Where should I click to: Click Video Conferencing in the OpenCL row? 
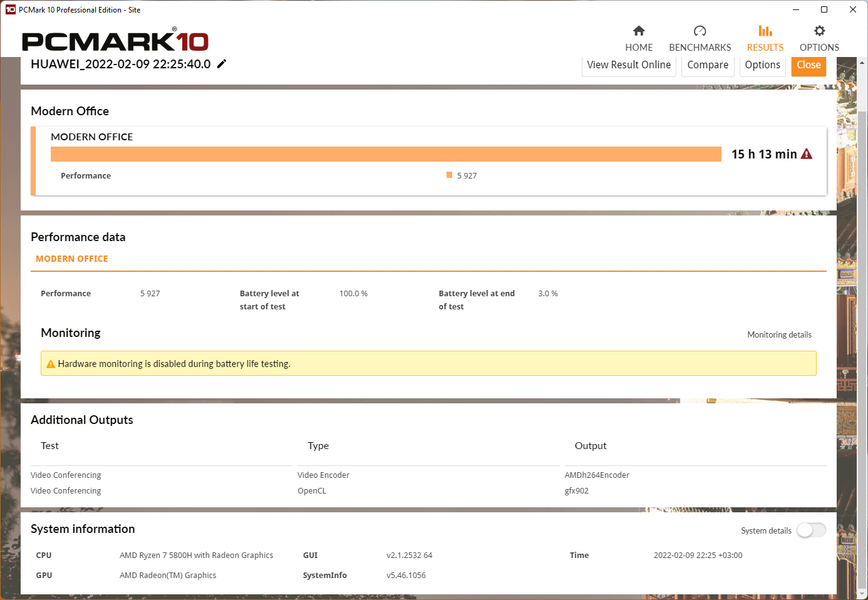click(x=66, y=490)
